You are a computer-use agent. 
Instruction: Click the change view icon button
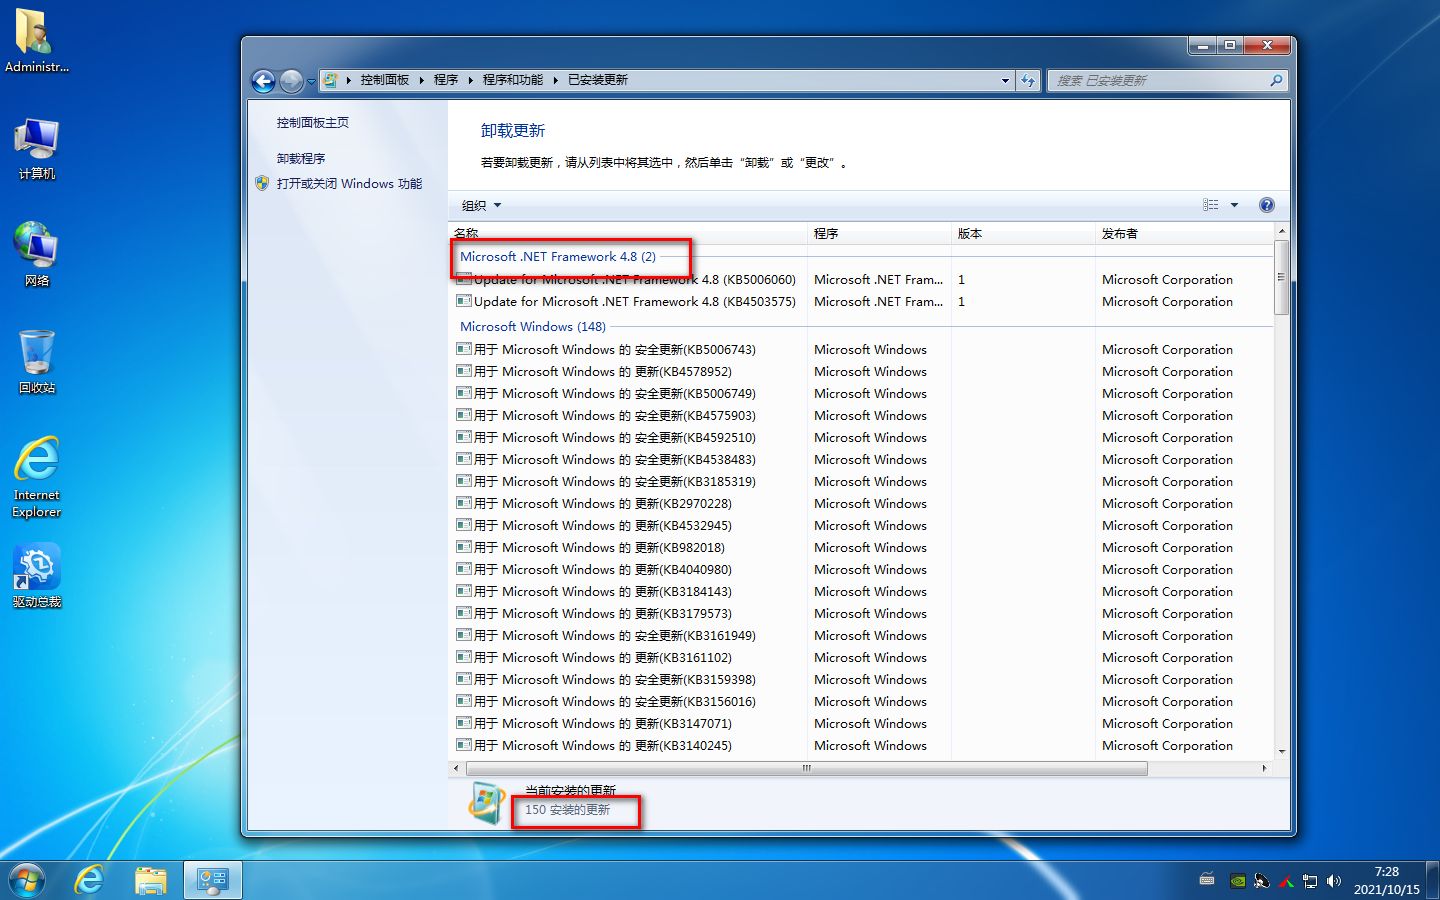point(1211,205)
